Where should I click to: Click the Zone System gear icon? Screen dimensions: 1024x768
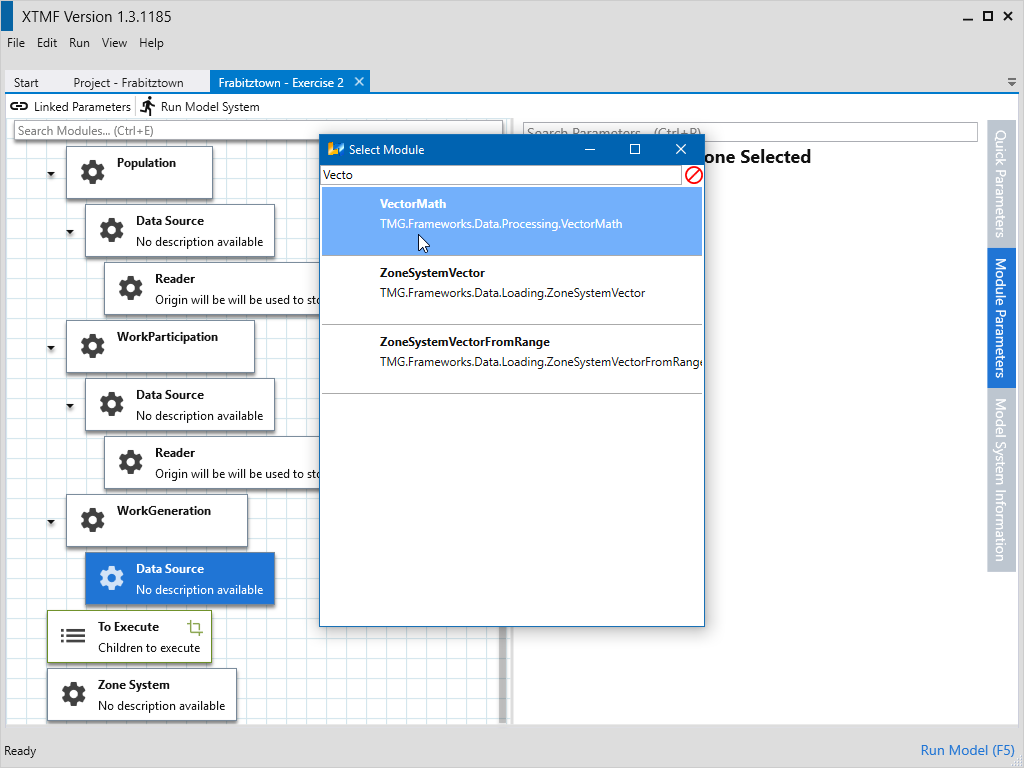73,694
